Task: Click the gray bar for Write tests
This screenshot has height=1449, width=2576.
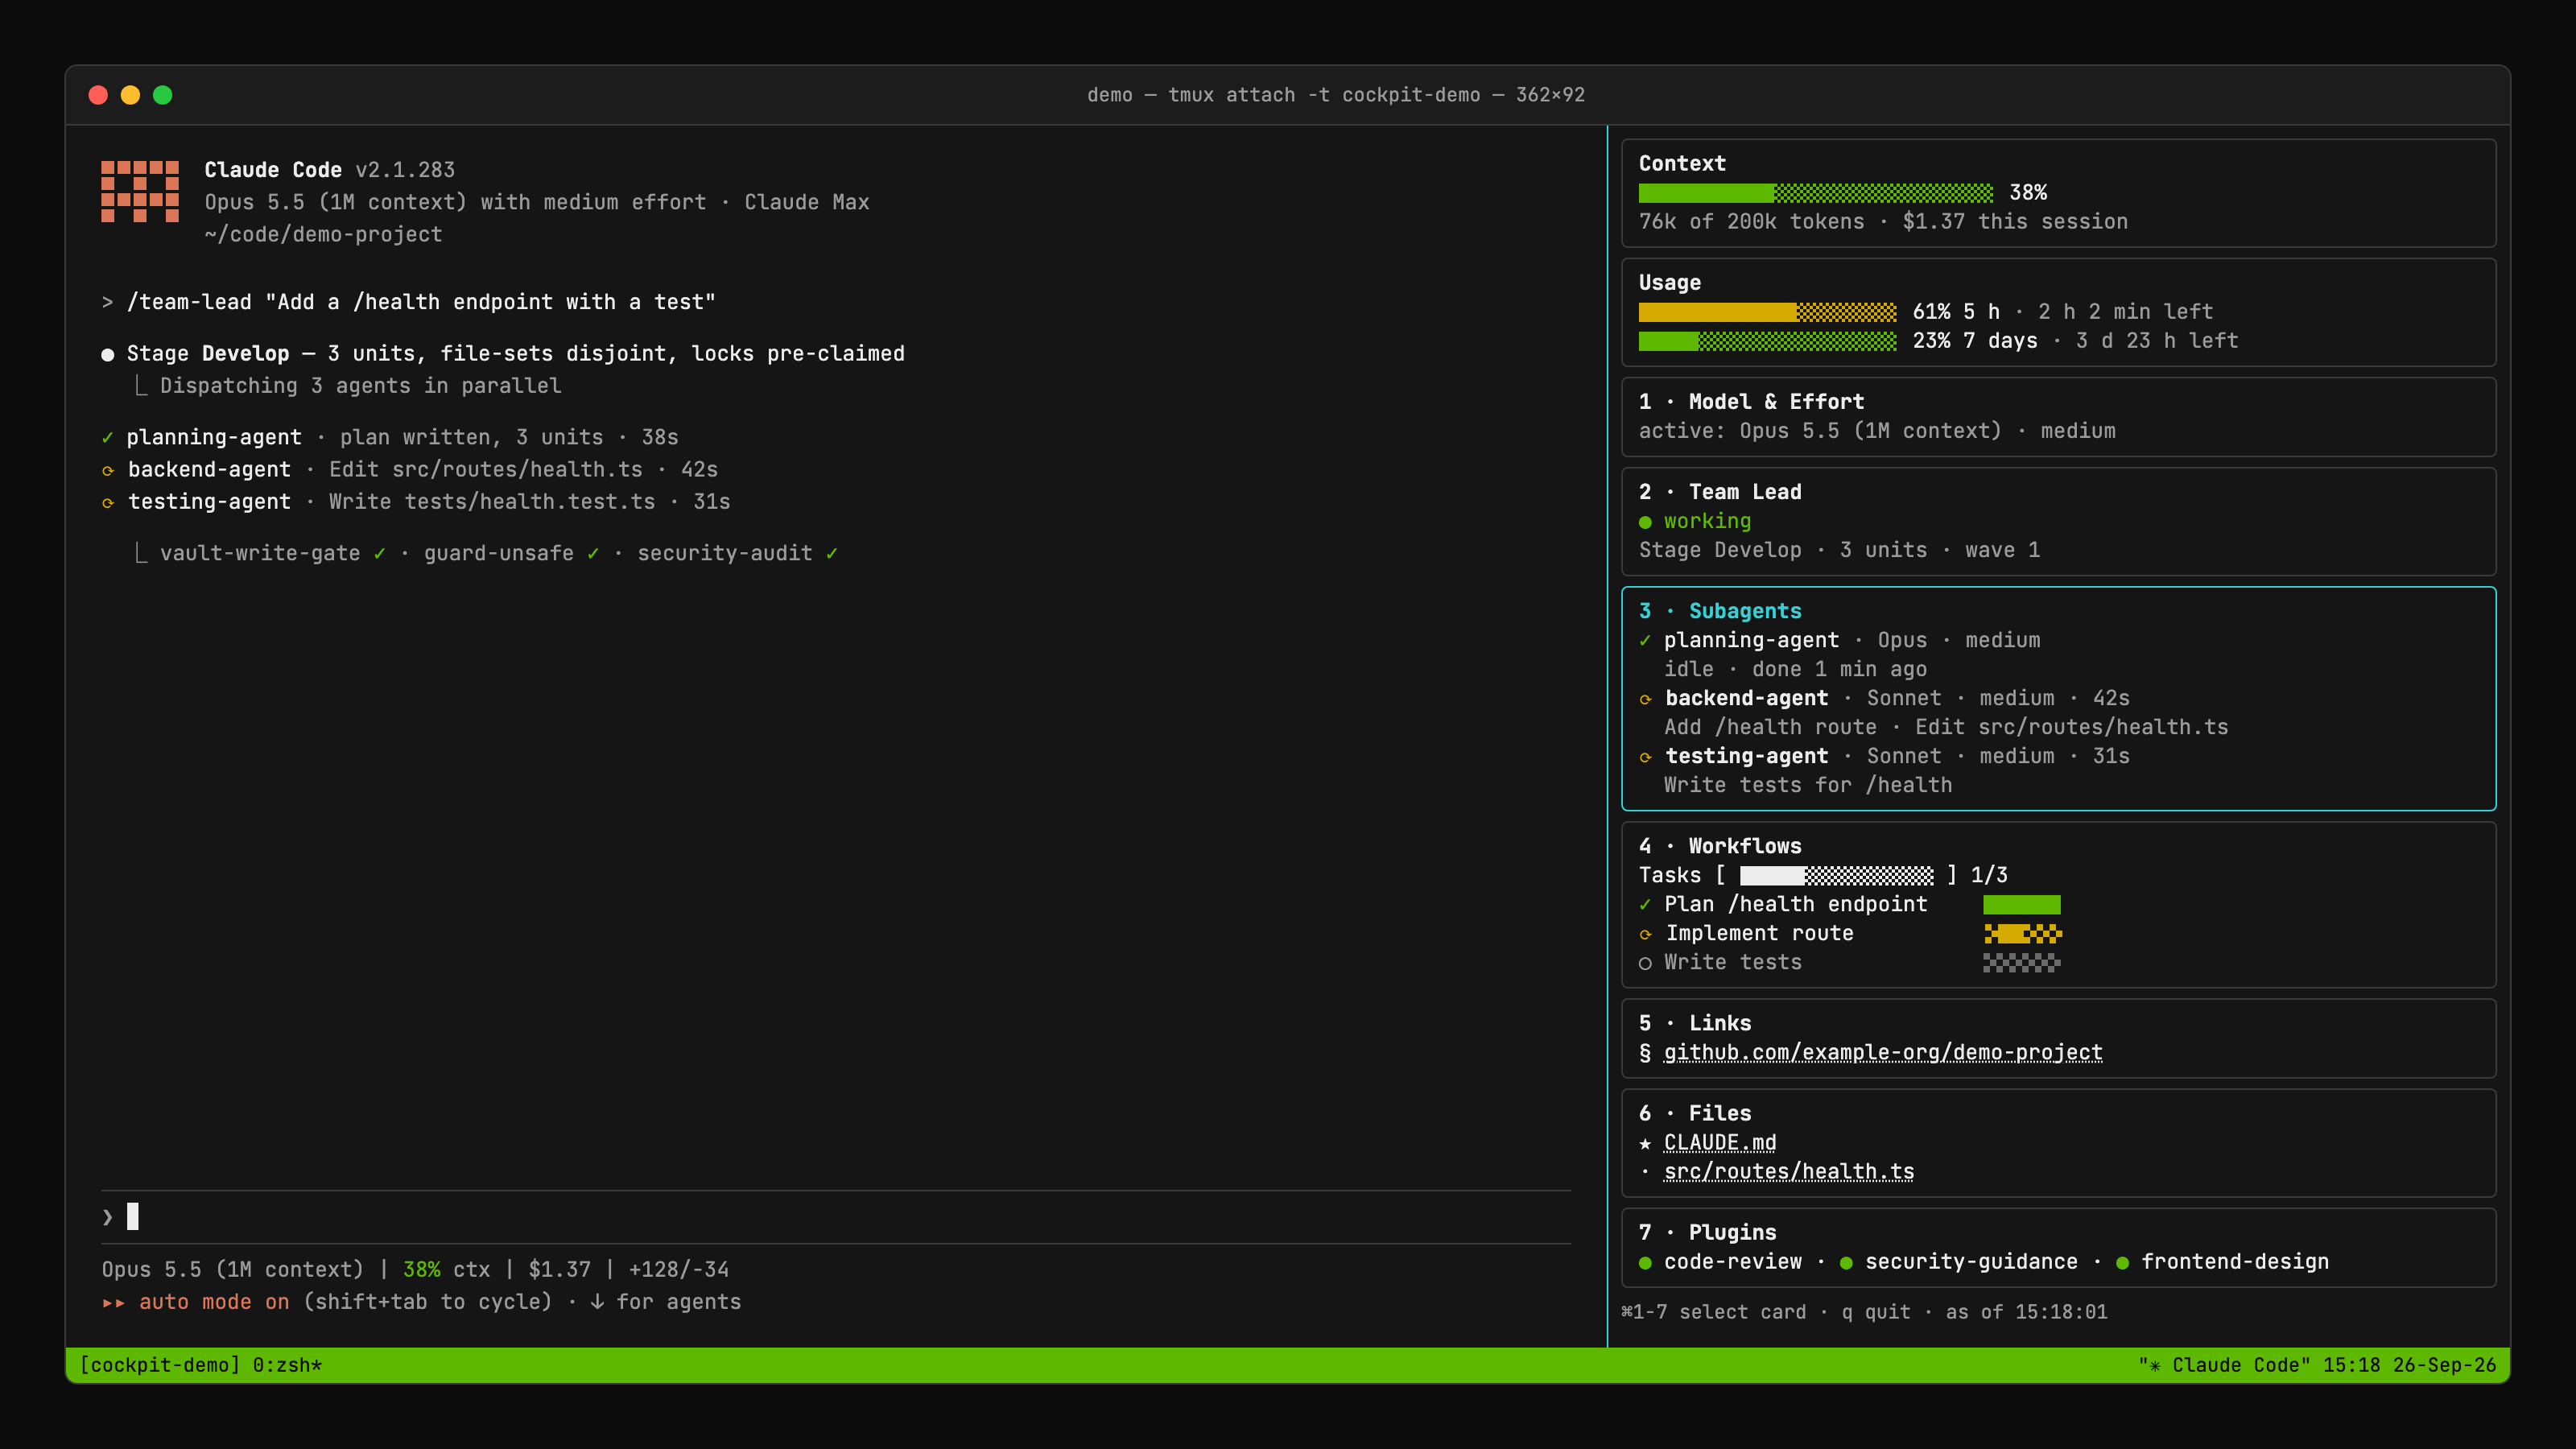Action: click(2022, 963)
